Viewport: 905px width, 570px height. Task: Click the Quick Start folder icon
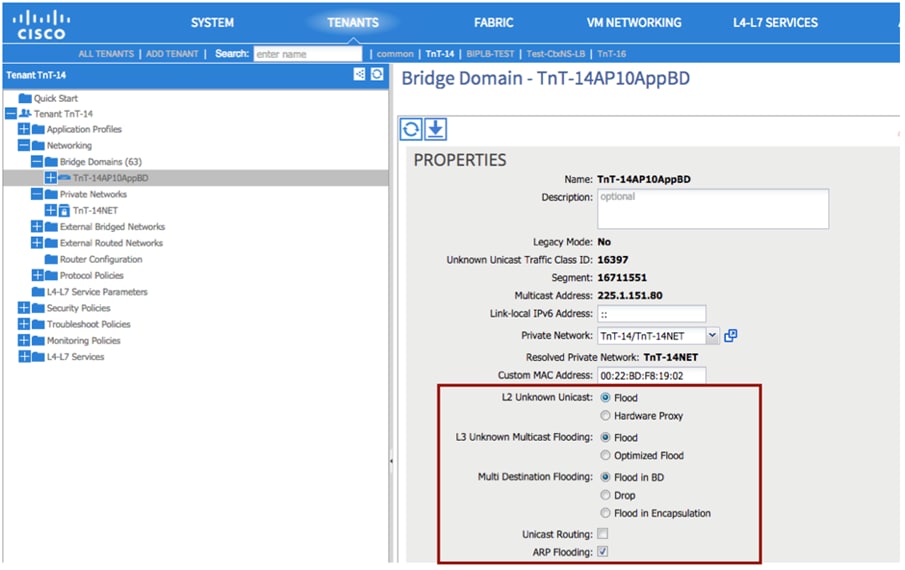tap(25, 98)
